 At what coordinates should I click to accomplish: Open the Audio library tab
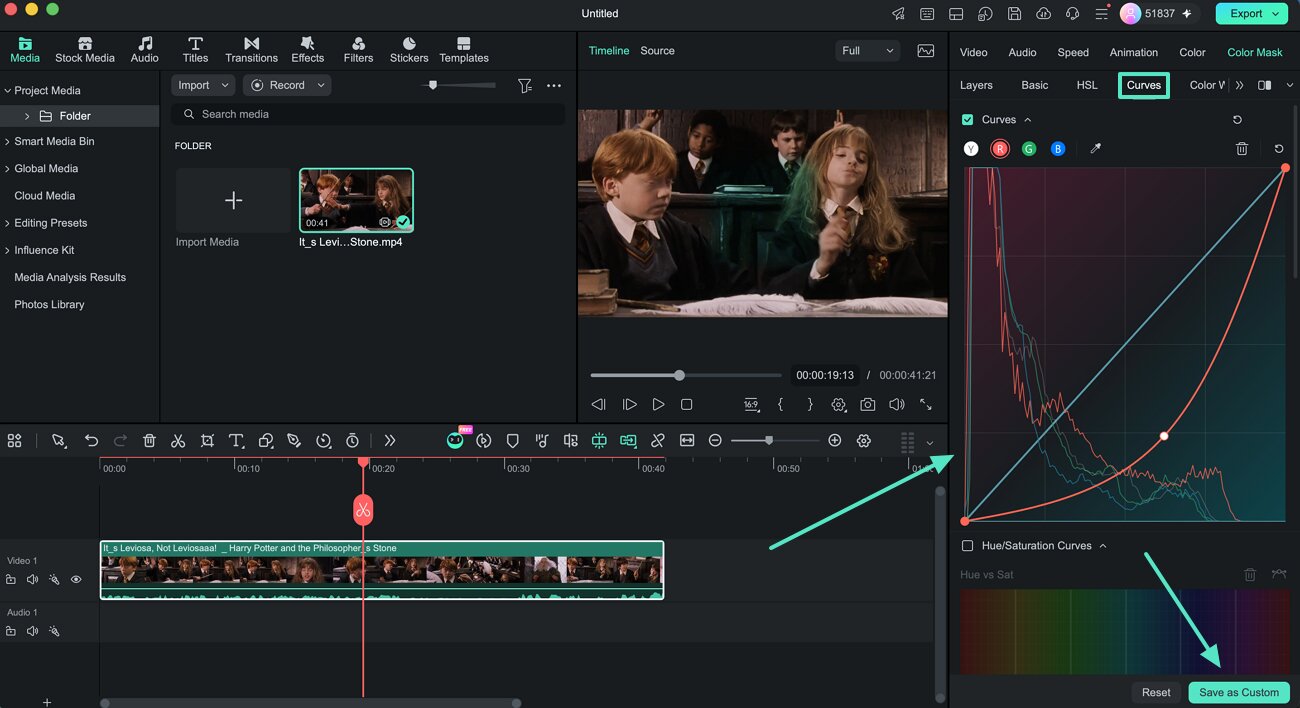(145, 50)
